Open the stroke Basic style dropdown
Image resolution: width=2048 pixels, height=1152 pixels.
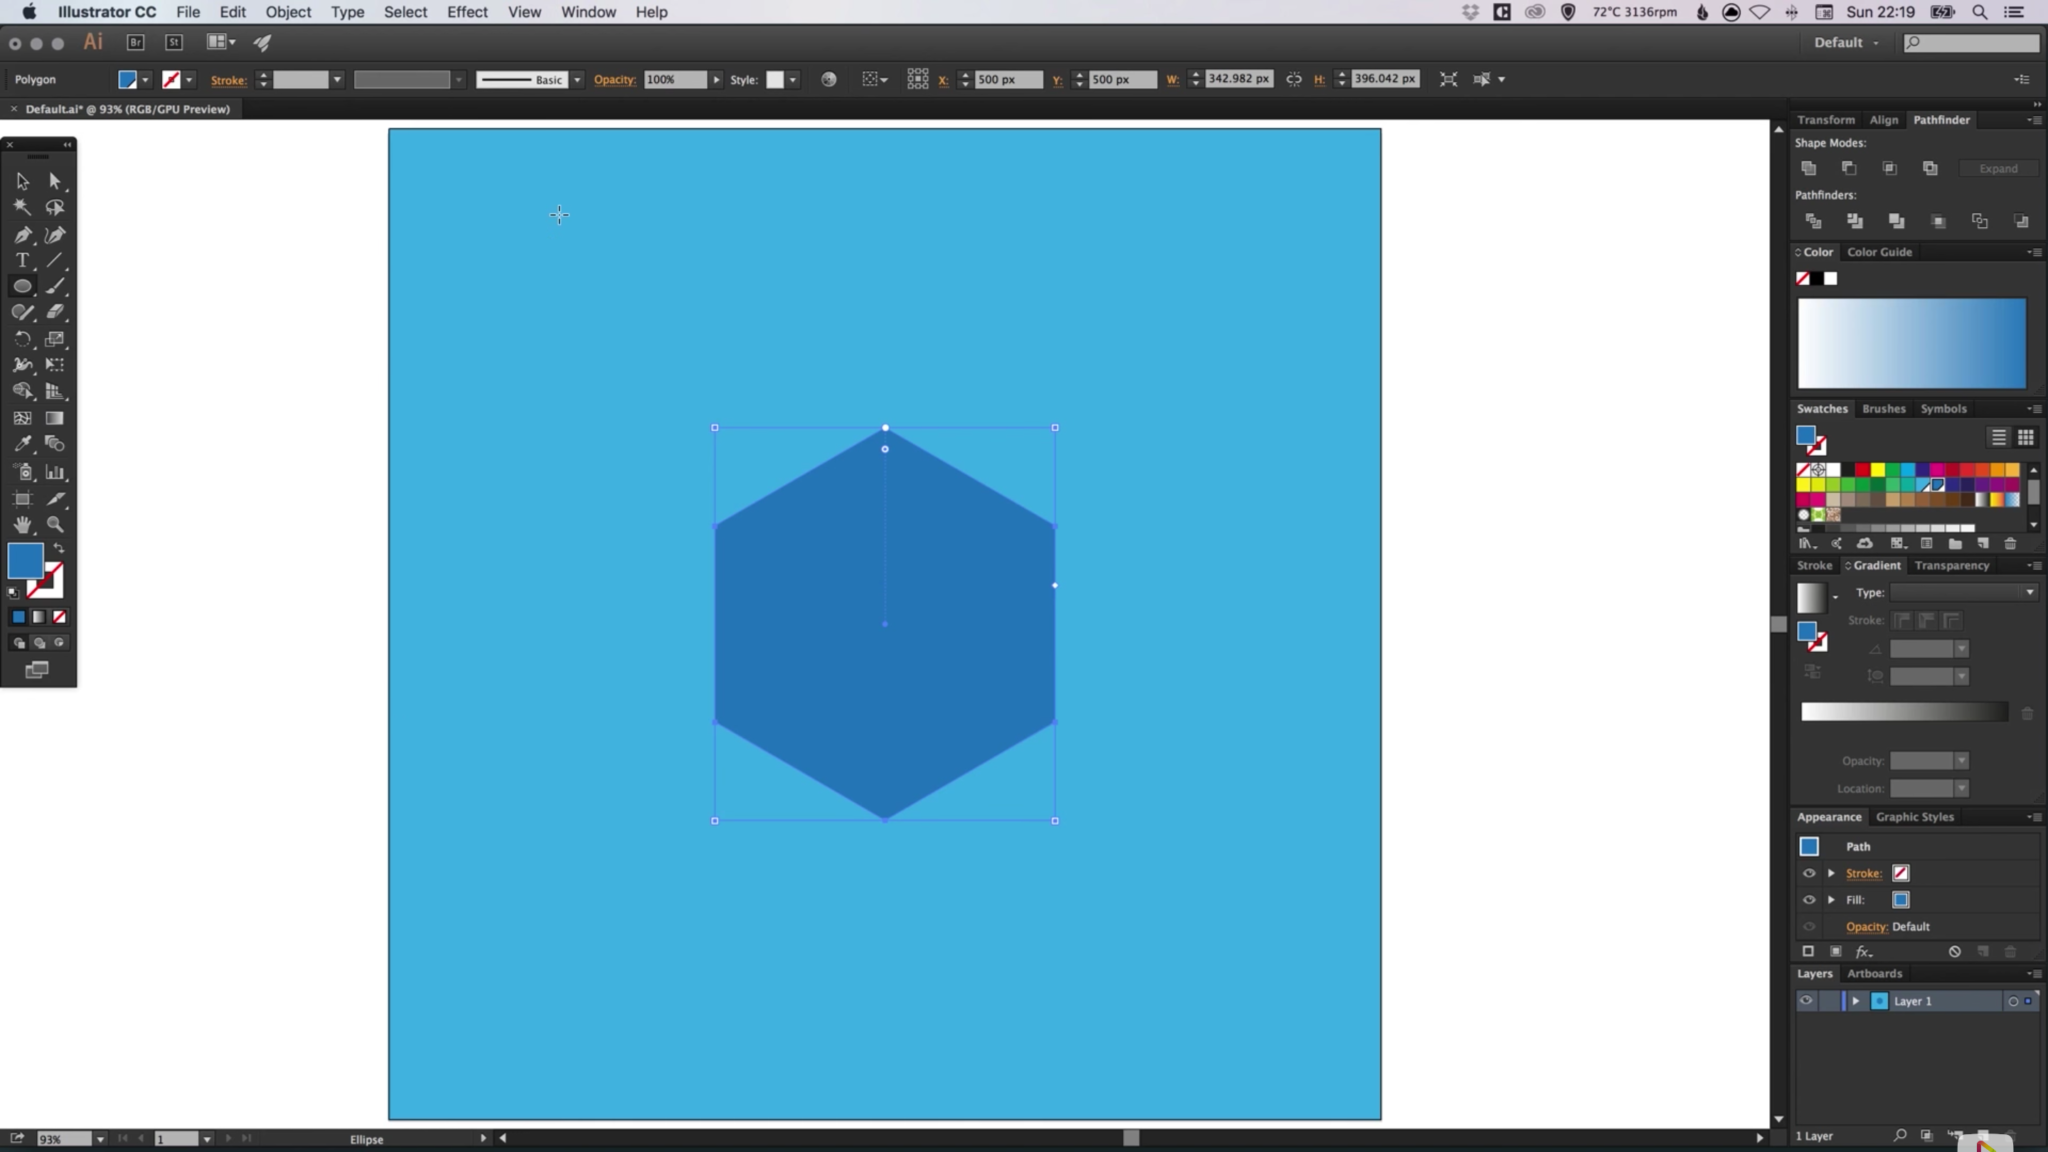tap(577, 79)
